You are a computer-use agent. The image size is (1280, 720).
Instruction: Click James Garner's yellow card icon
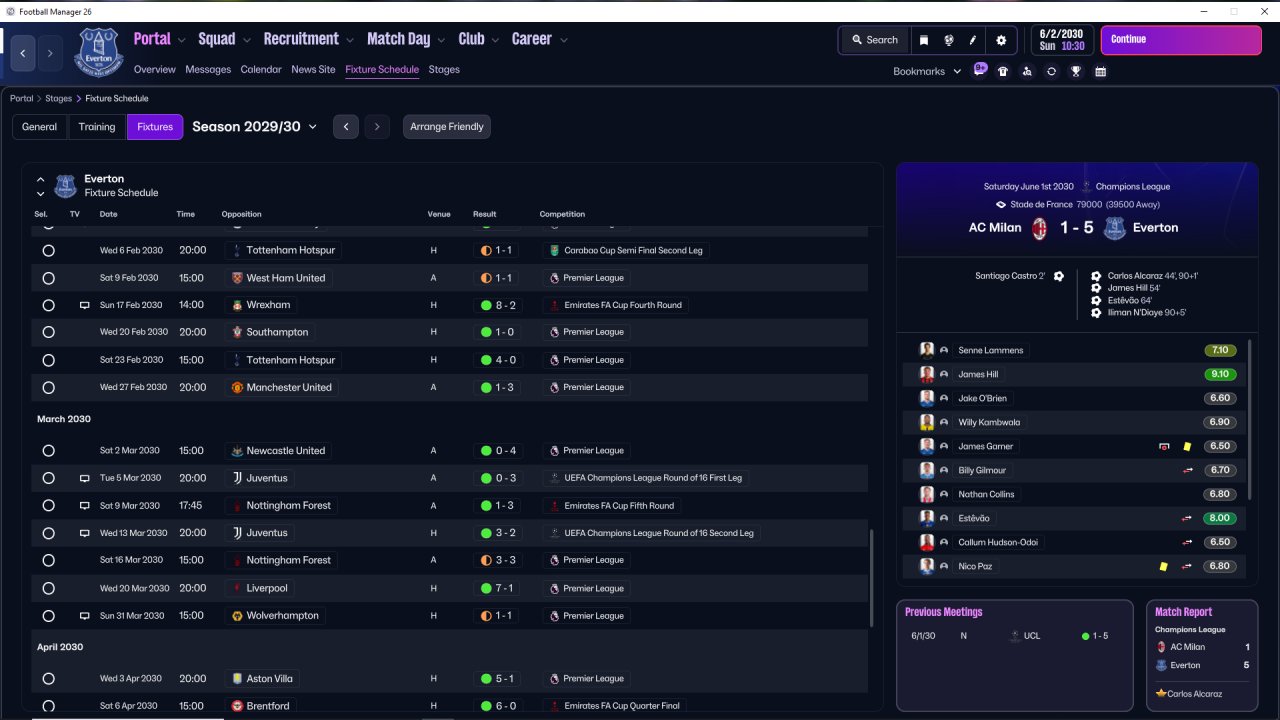pyautogui.click(x=1187, y=446)
